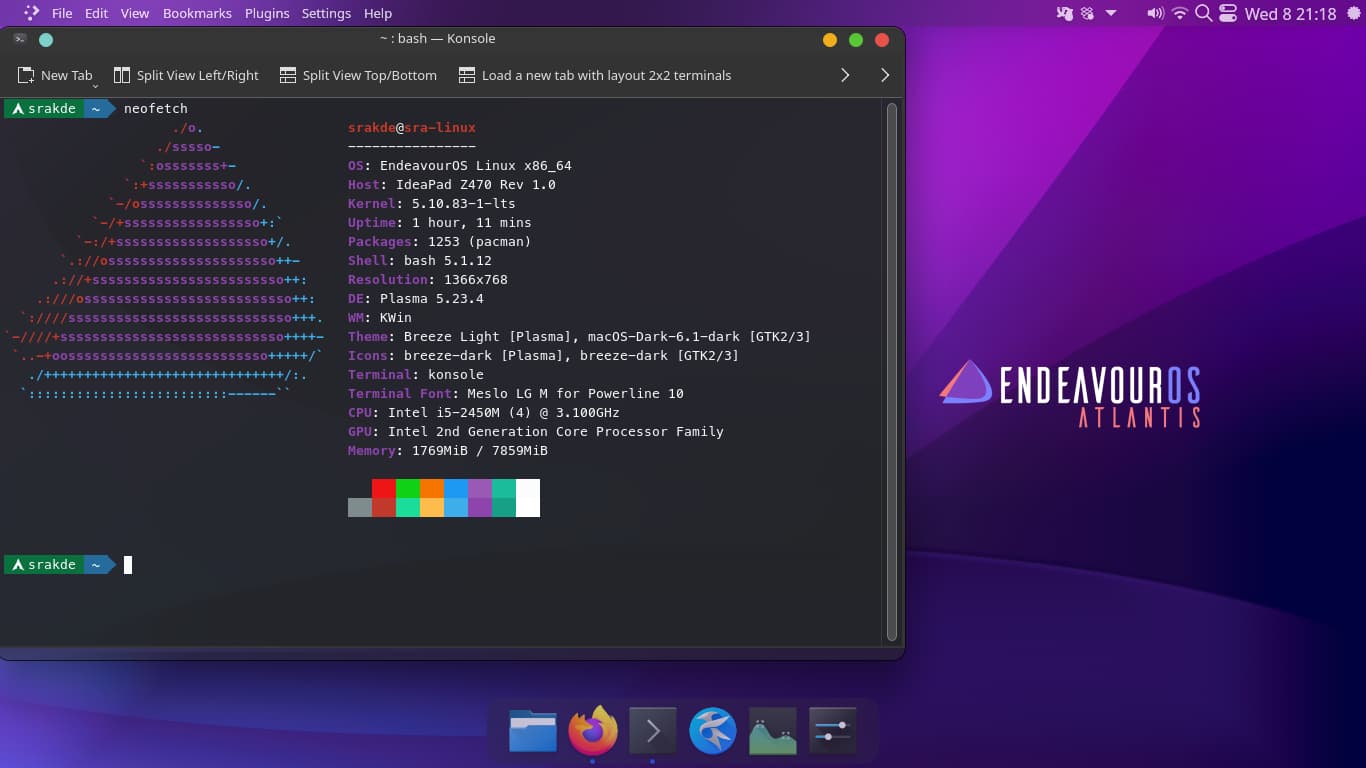
Task: Click the KDE logo in the top panel
Action: pos(31,13)
